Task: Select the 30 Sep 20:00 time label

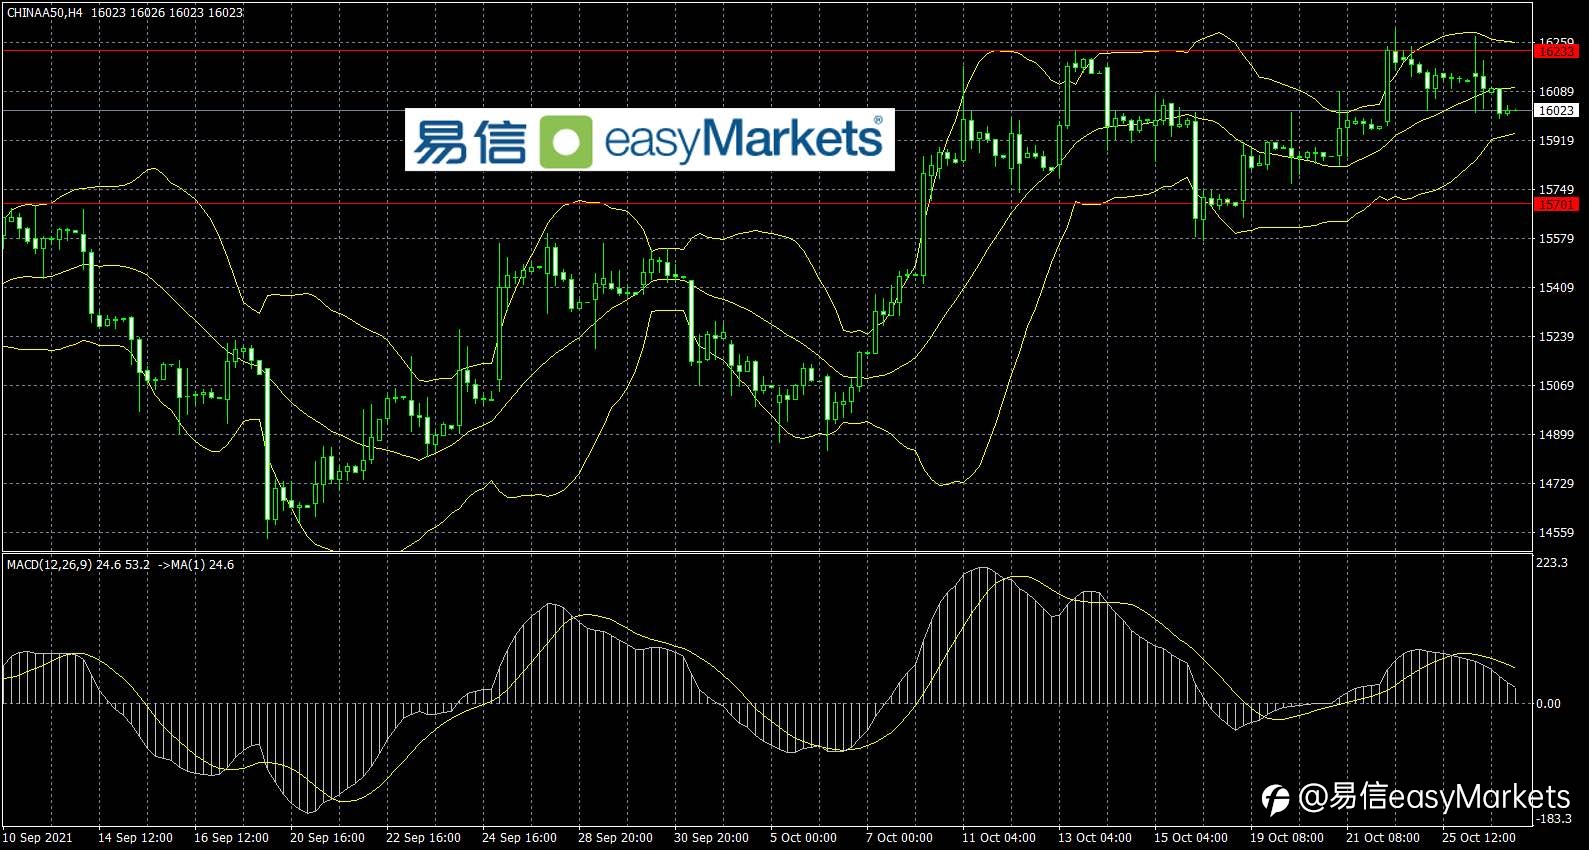Action: (x=711, y=838)
